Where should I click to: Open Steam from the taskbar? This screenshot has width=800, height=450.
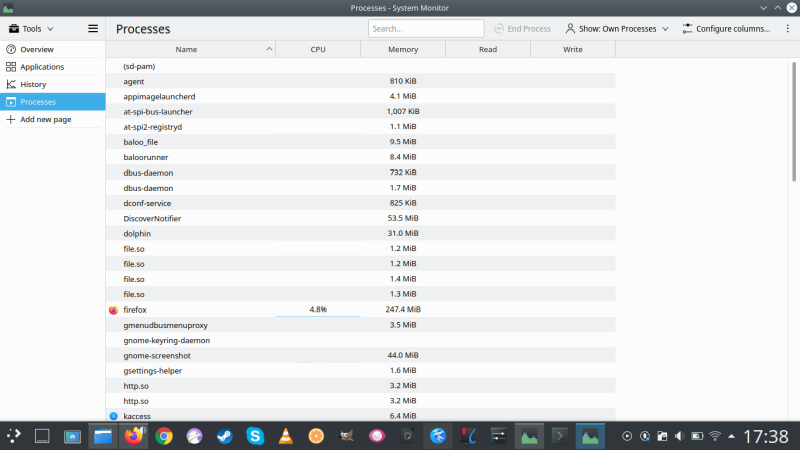click(x=224, y=436)
